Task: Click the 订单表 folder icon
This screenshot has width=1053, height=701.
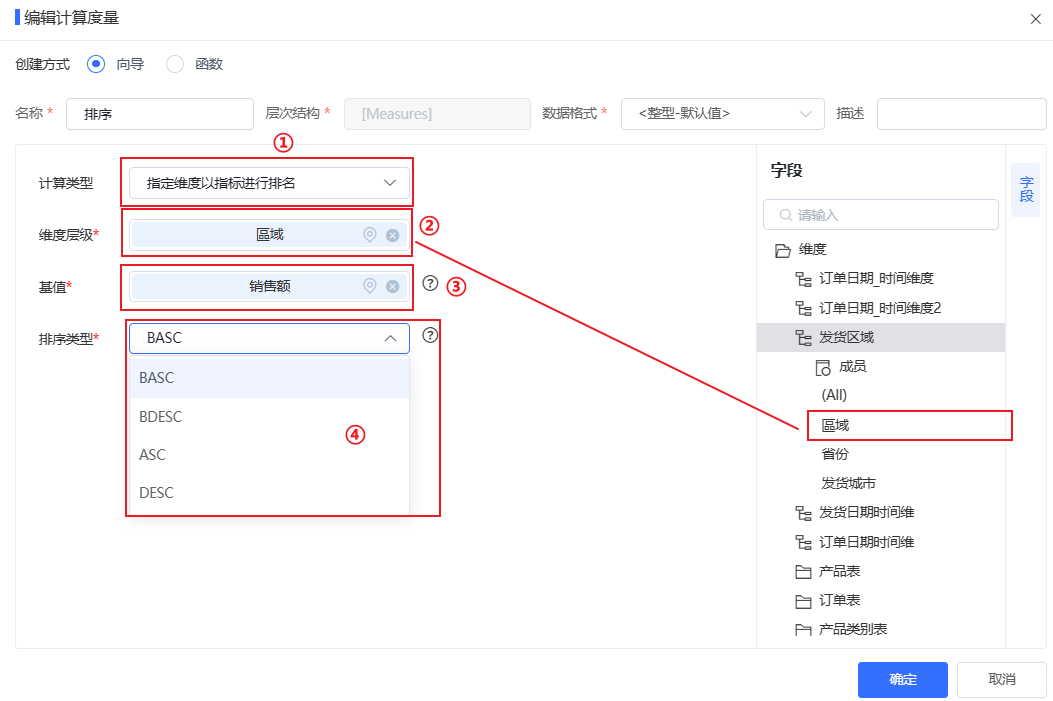Action: pos(803,601)
